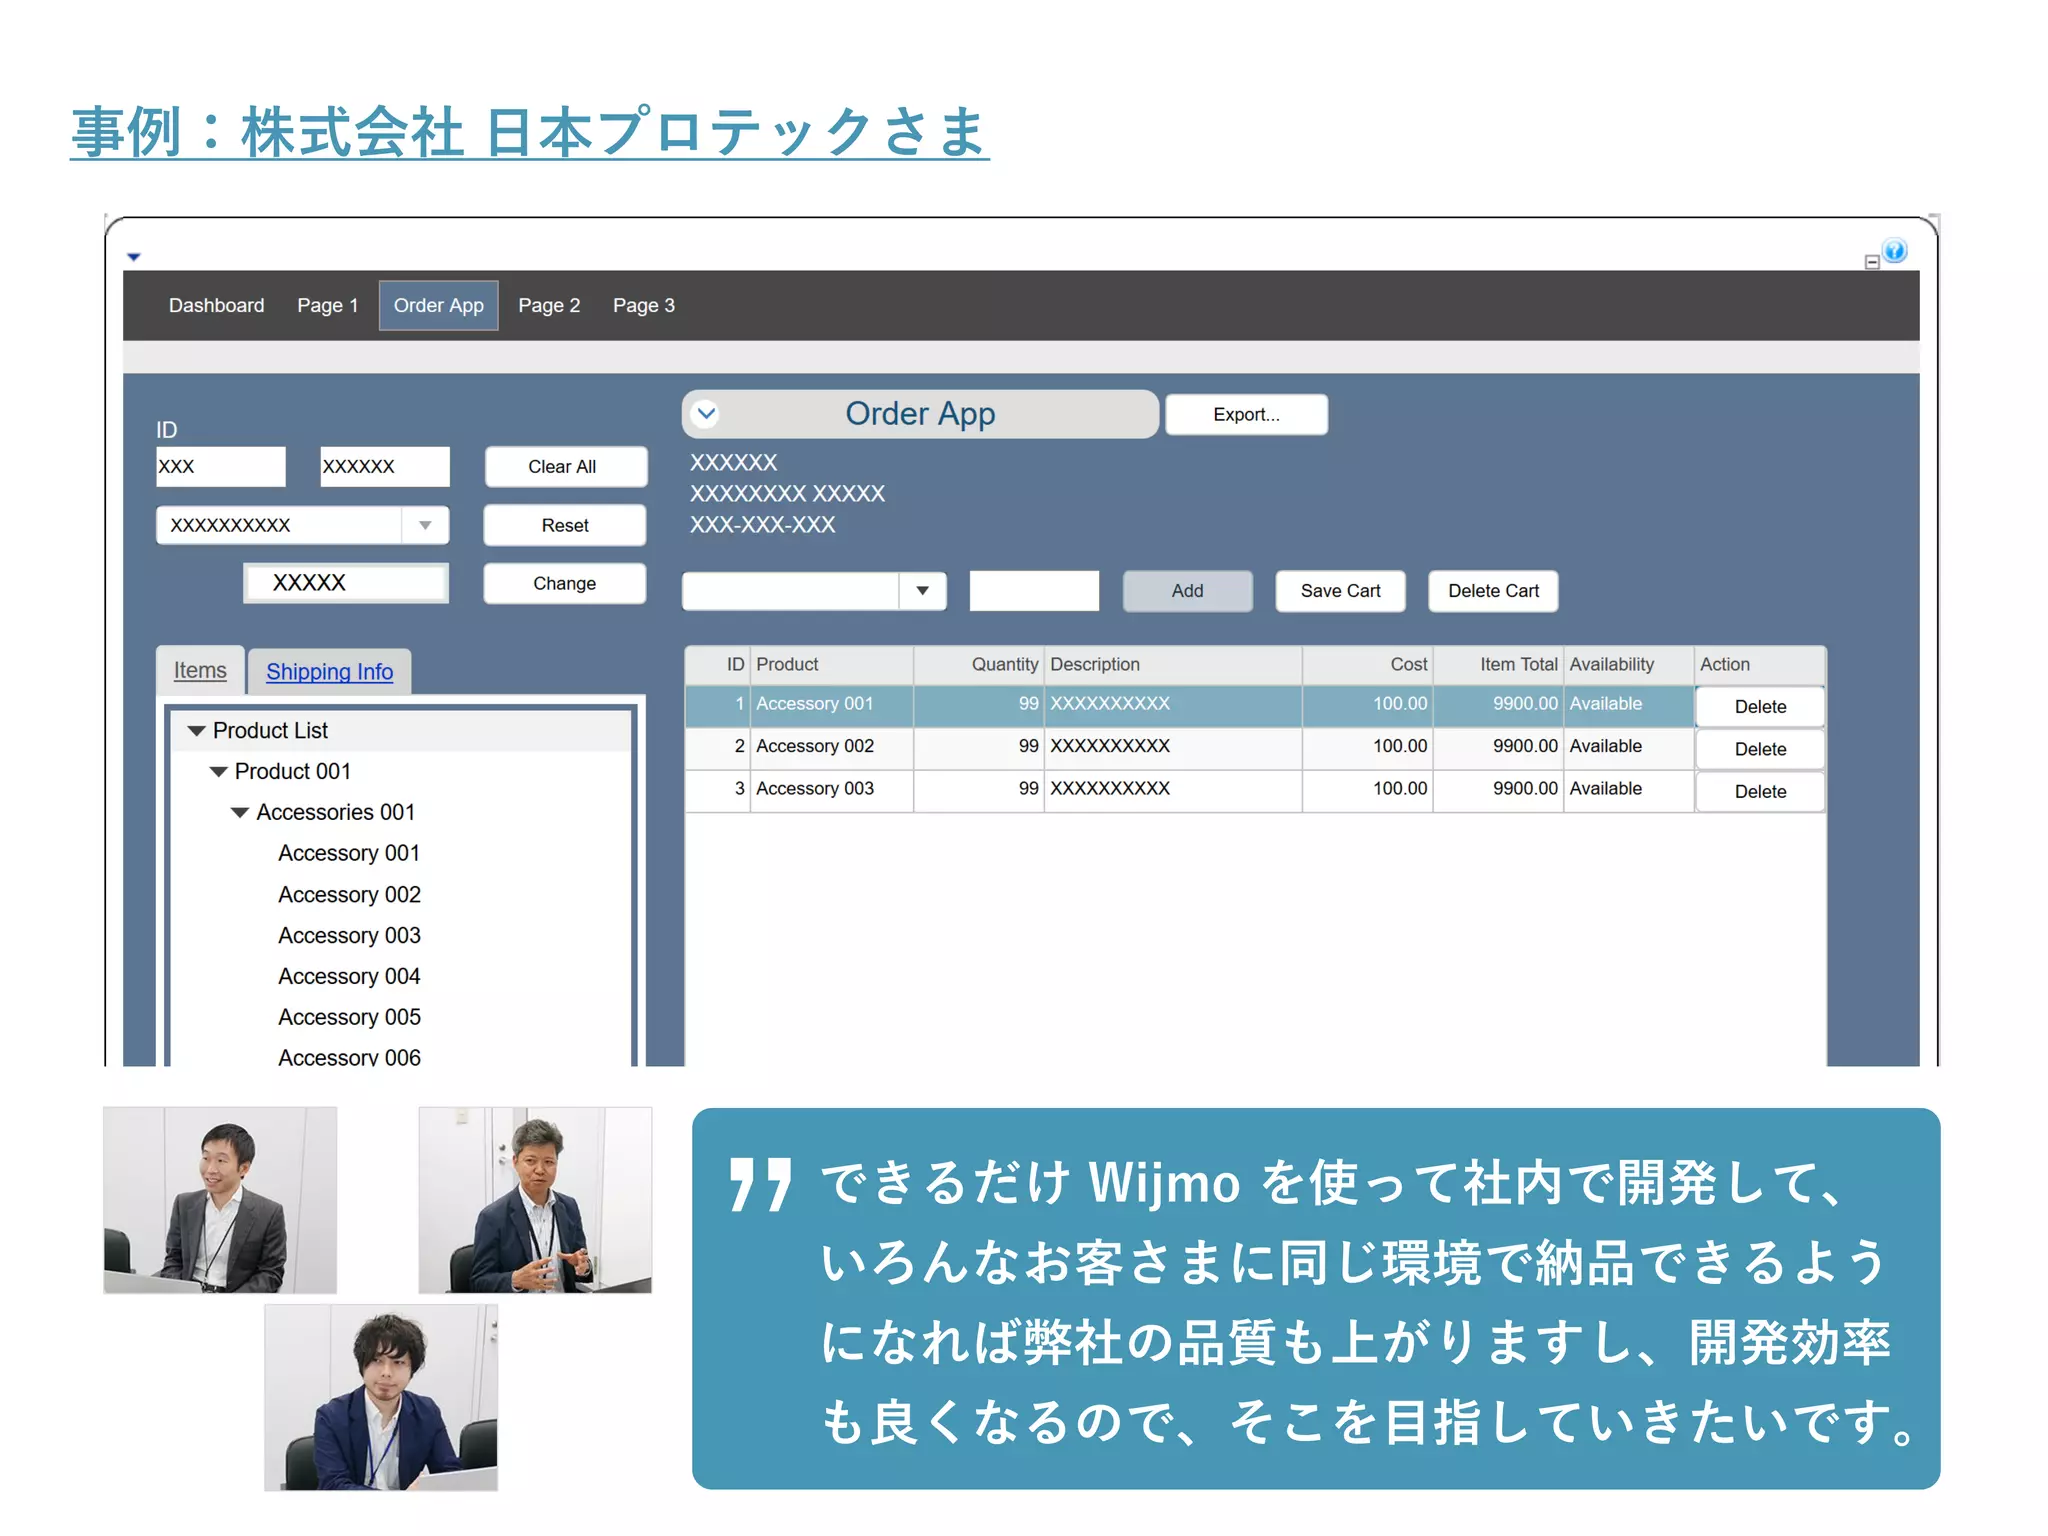Viewport: 2048px width, 1536px height.
Task: Click the Add button
Action: click(x=1187, y=591)
